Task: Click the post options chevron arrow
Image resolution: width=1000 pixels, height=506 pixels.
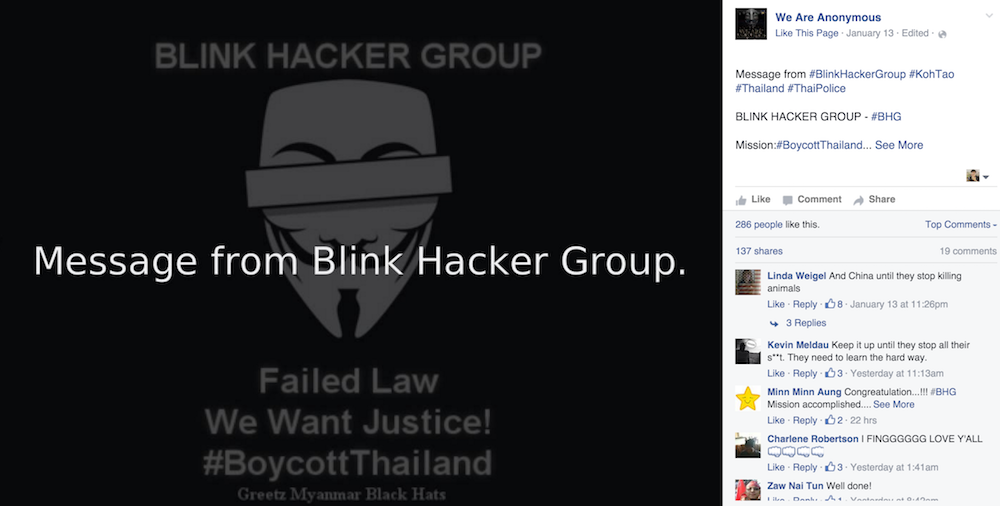Action: tap(989, 15)
